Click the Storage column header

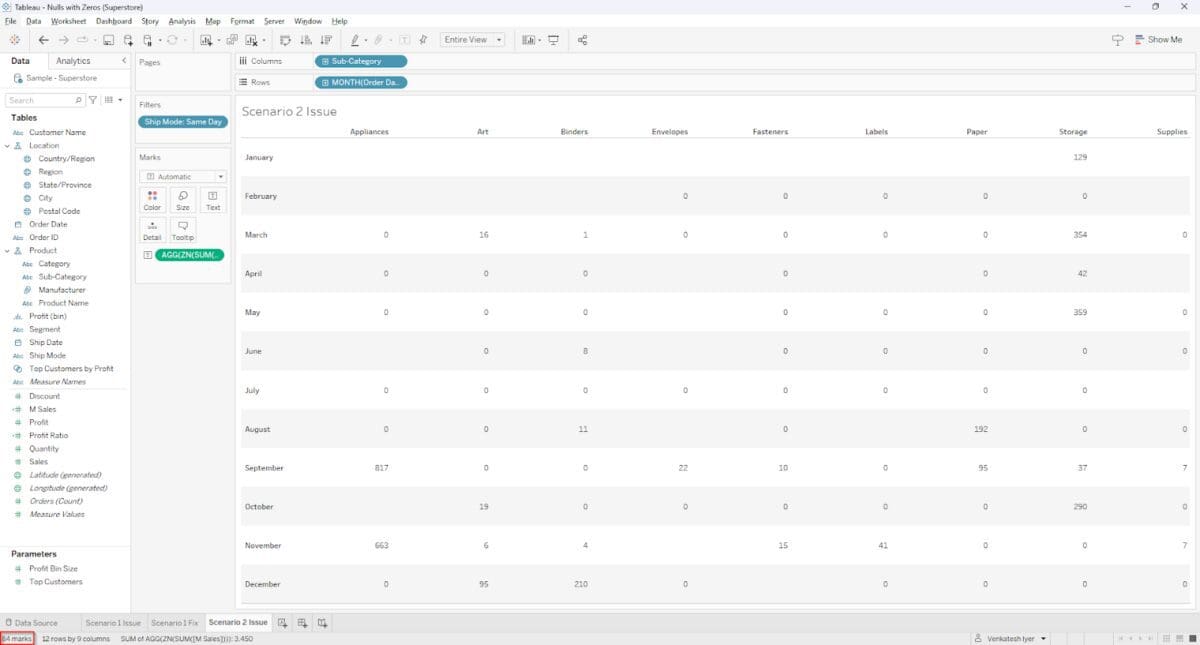tap(1073, 132)
